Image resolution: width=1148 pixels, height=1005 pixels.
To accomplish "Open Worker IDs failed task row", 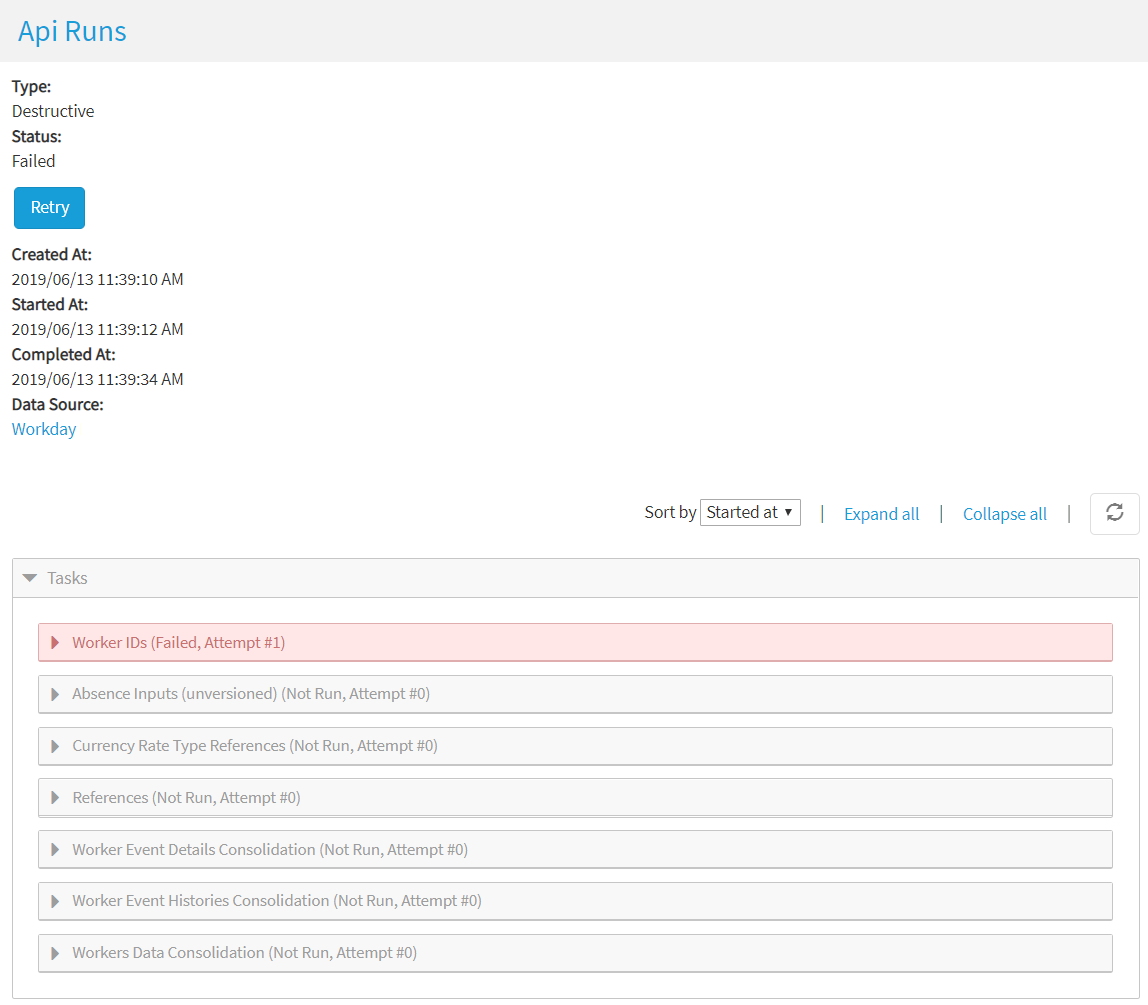I will click(x=179, y=643).
